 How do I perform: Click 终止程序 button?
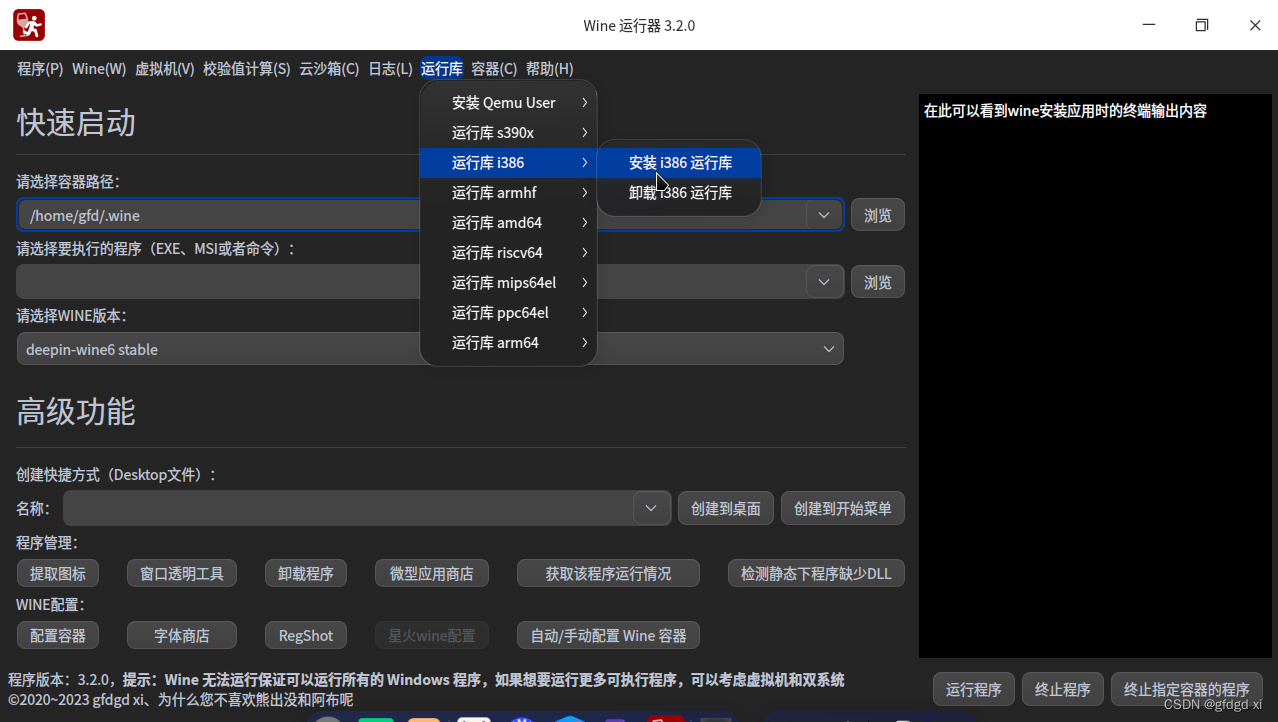pyautogui.click(x=1063, y=689)
